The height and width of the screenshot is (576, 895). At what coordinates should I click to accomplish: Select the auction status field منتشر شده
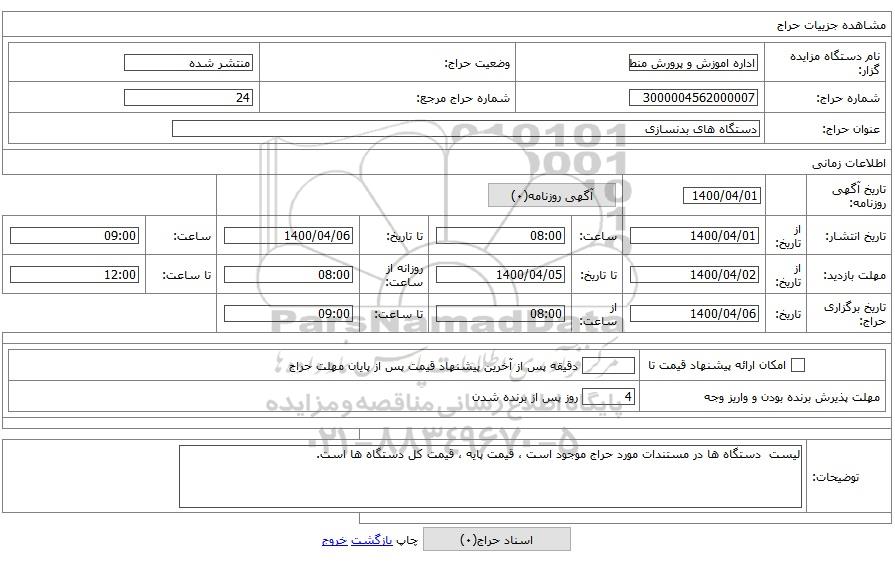click(188, 63)
